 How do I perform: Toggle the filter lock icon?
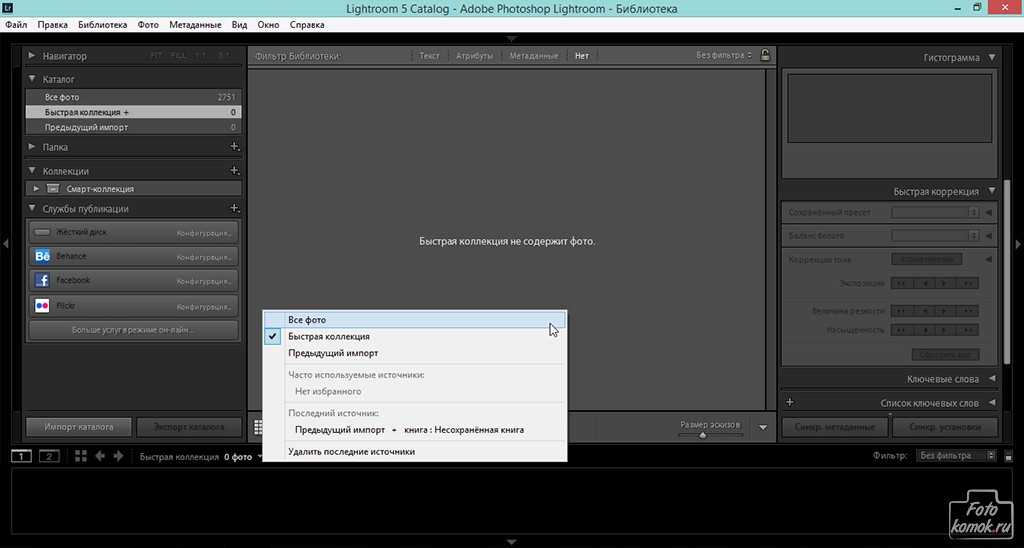765,56
